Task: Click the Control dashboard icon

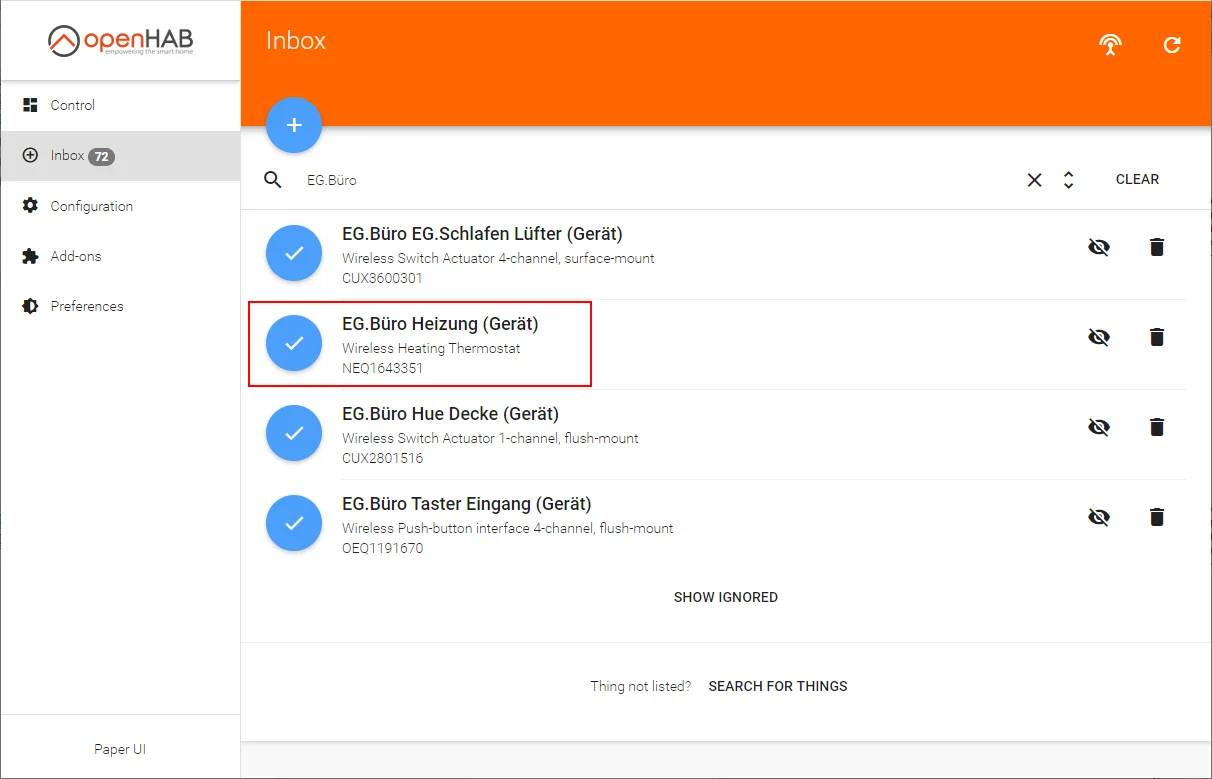Action: (x=30, y=105)
